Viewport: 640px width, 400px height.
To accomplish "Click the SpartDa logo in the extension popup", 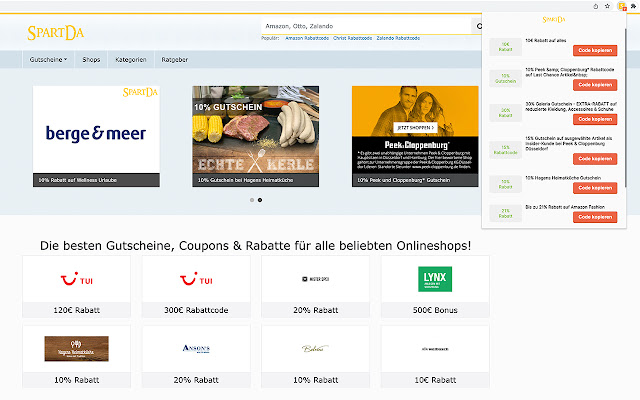I will pos(554,20).
